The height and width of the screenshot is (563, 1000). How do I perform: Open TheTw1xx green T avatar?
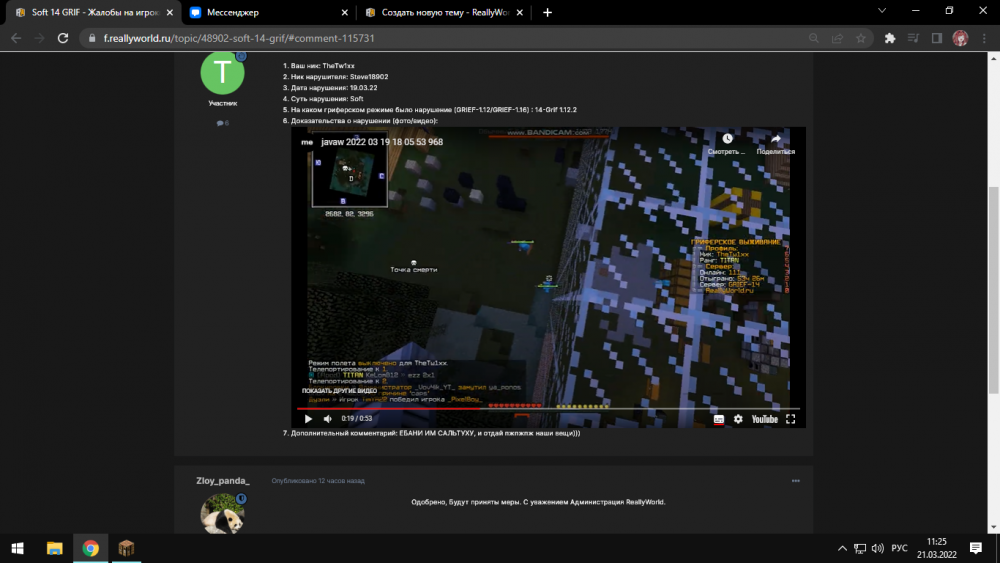pos(223,73)
